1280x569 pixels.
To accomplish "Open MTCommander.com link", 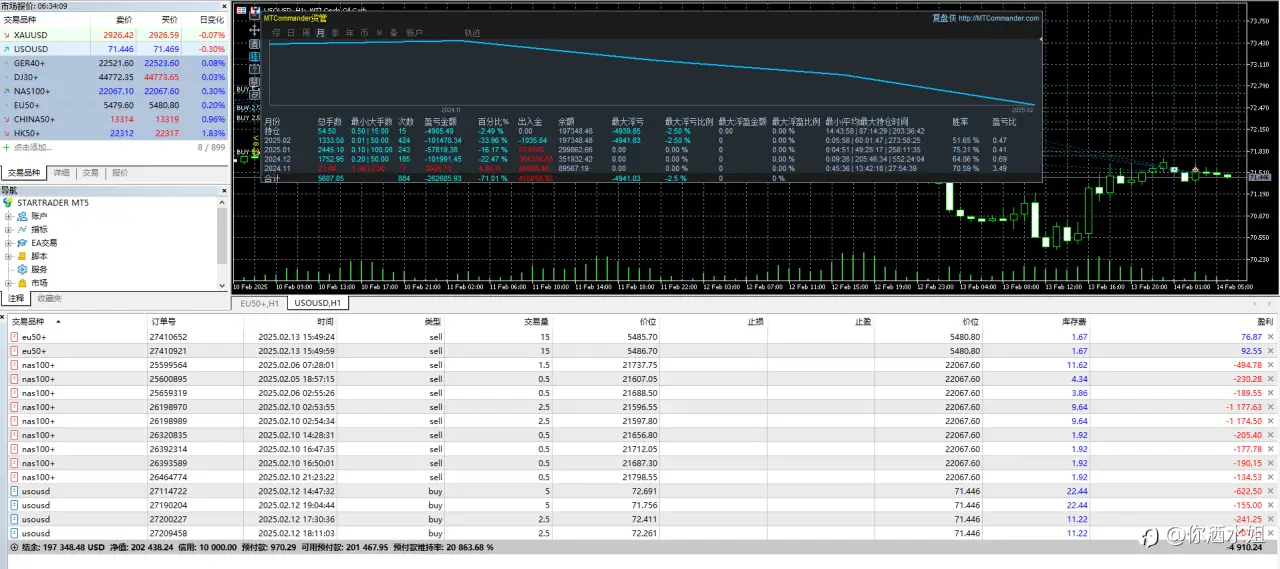I will (998, 17).
